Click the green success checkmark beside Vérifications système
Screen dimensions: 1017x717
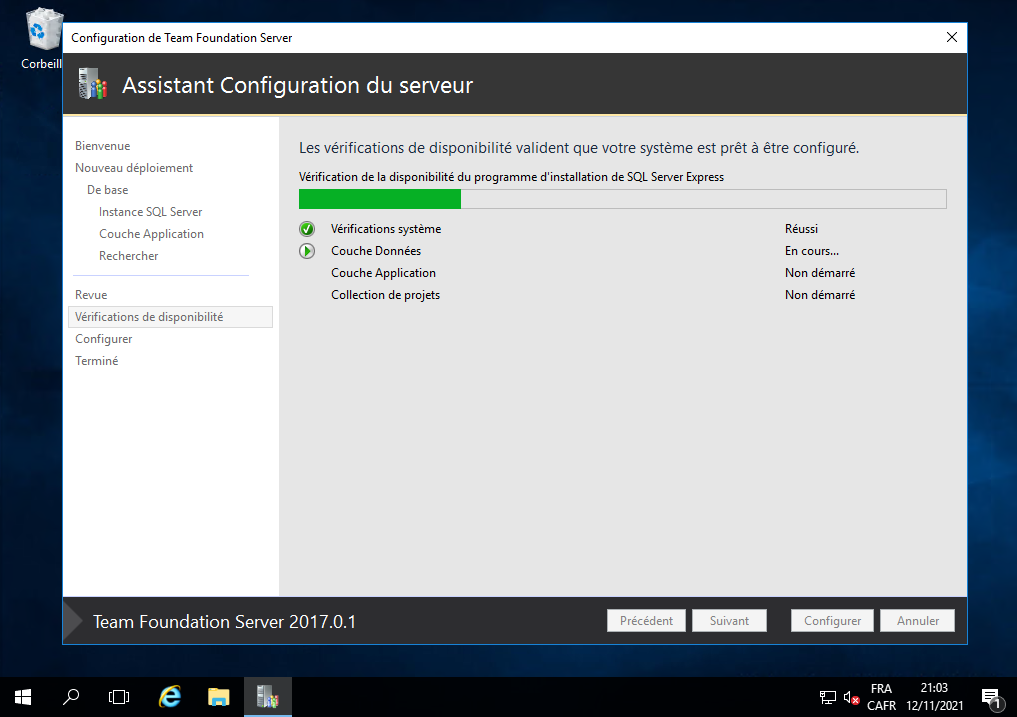point(307,229)
